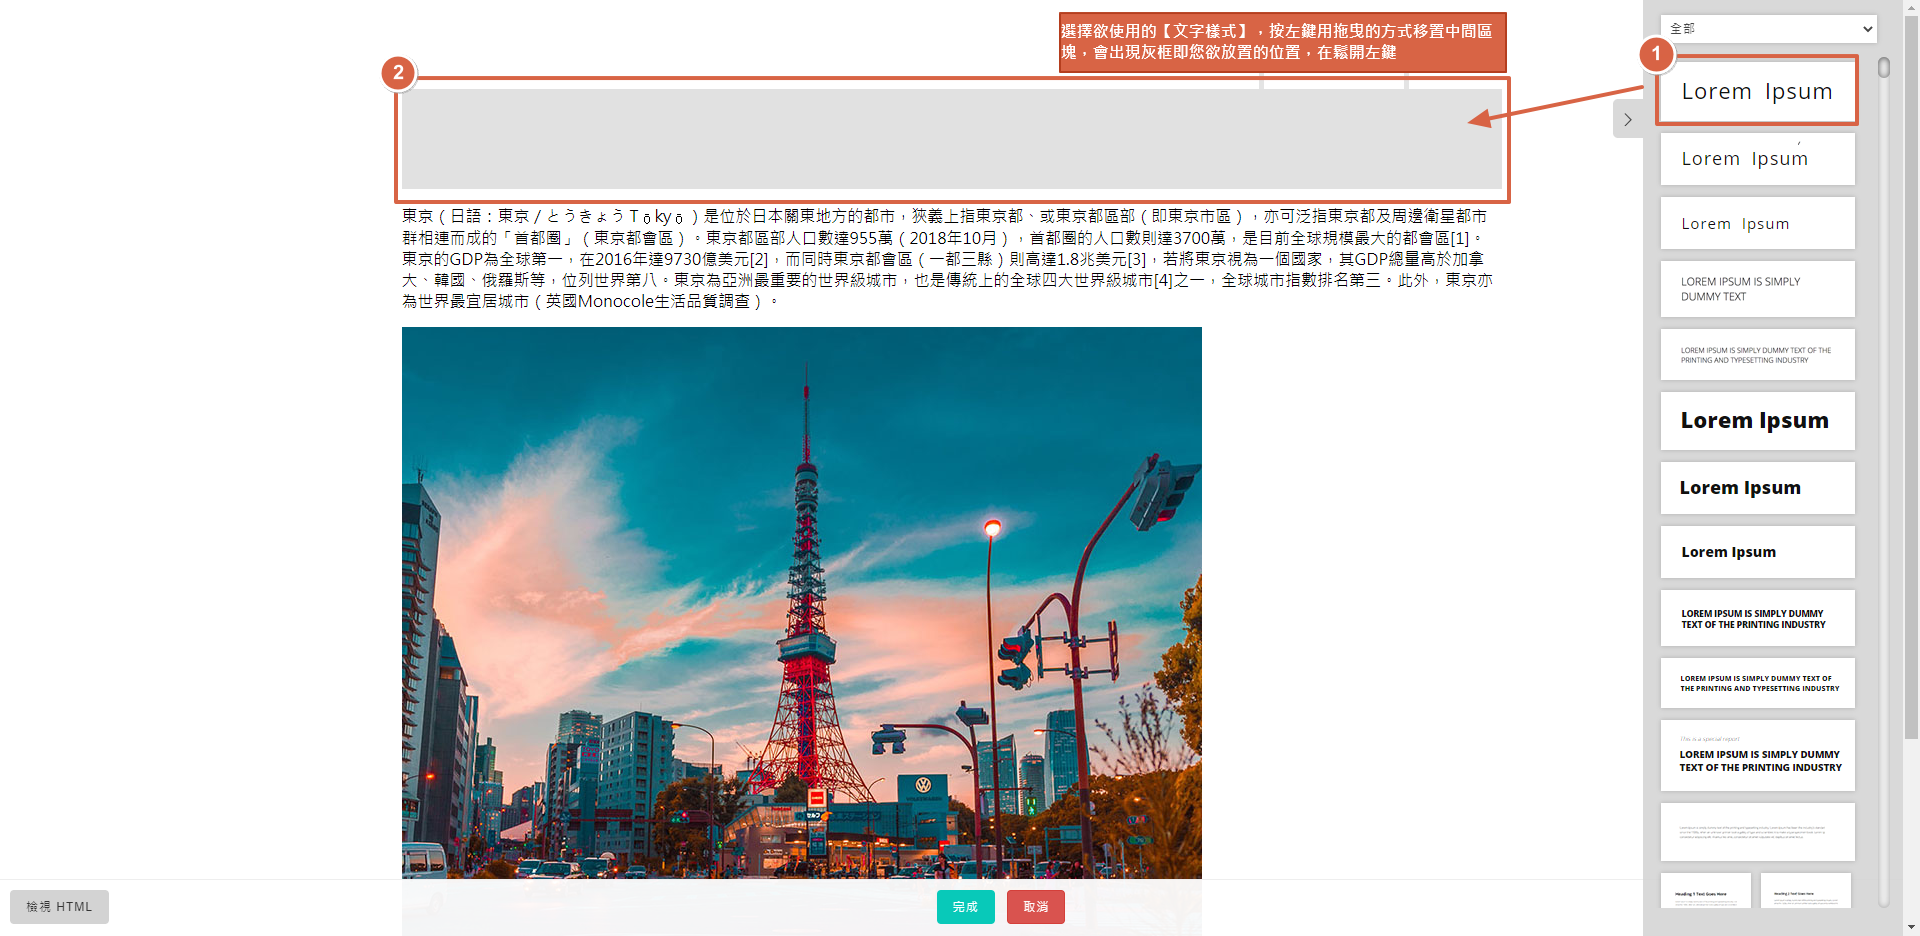Click the page scrollbar down arrow
Image resolution: width=1920 pixels, height=936 pixels.
[1911, 926]
